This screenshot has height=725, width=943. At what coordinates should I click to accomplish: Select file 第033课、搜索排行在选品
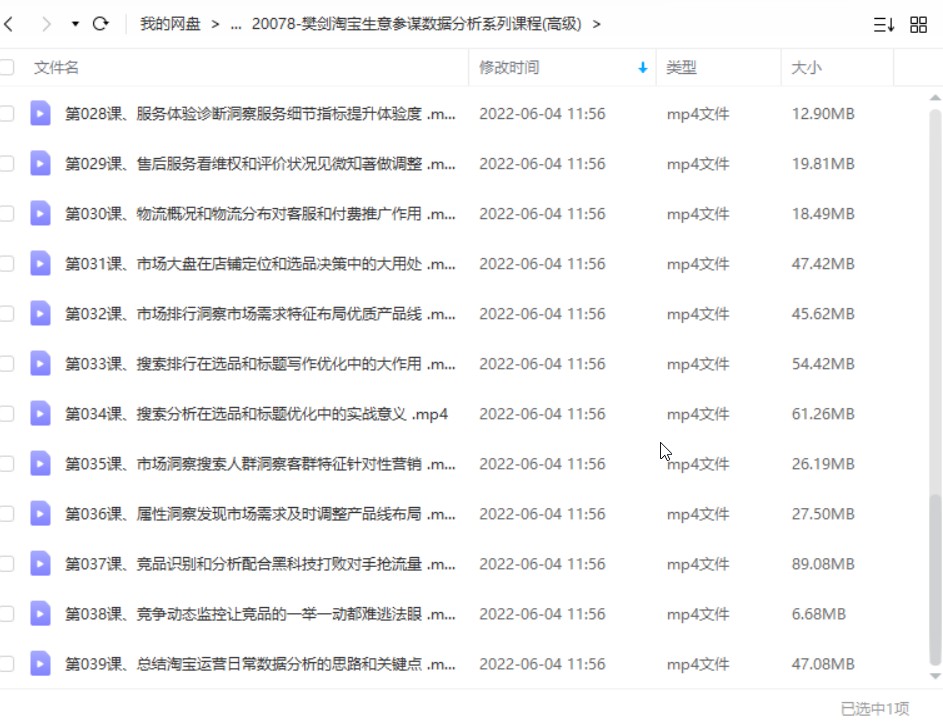pos(260,364)
